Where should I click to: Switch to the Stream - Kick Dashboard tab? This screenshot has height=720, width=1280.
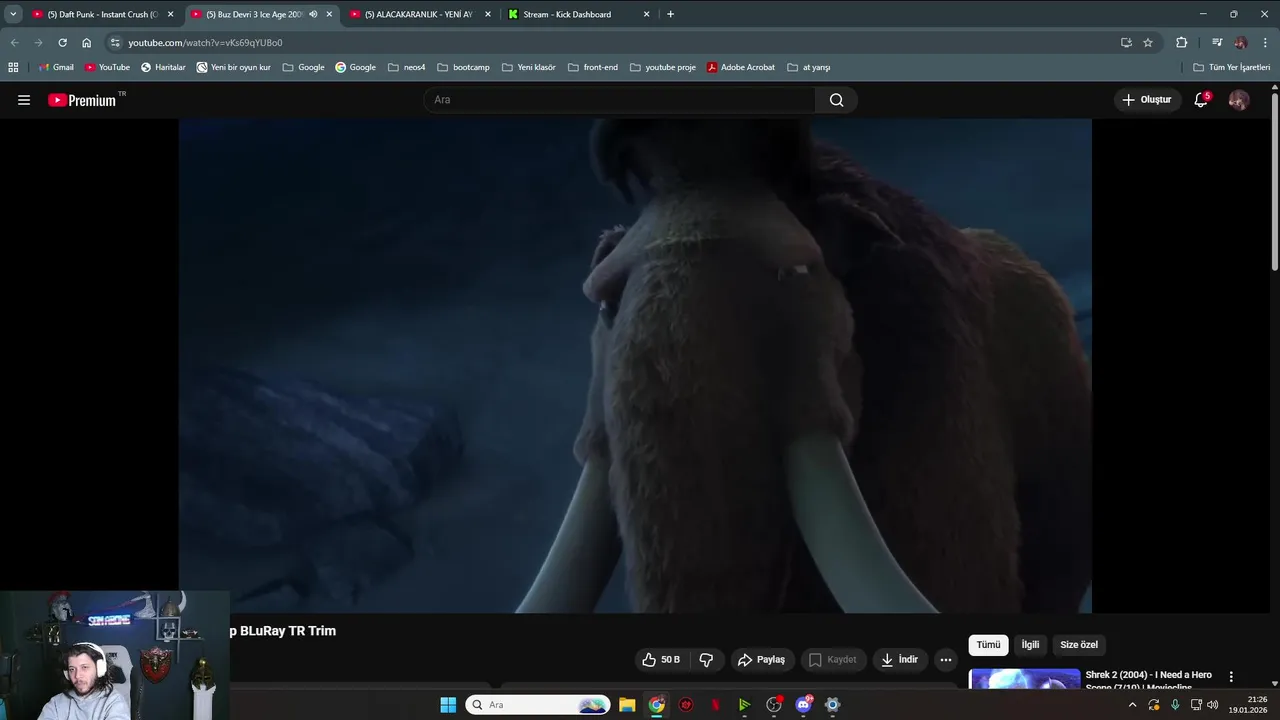[579, 14]
